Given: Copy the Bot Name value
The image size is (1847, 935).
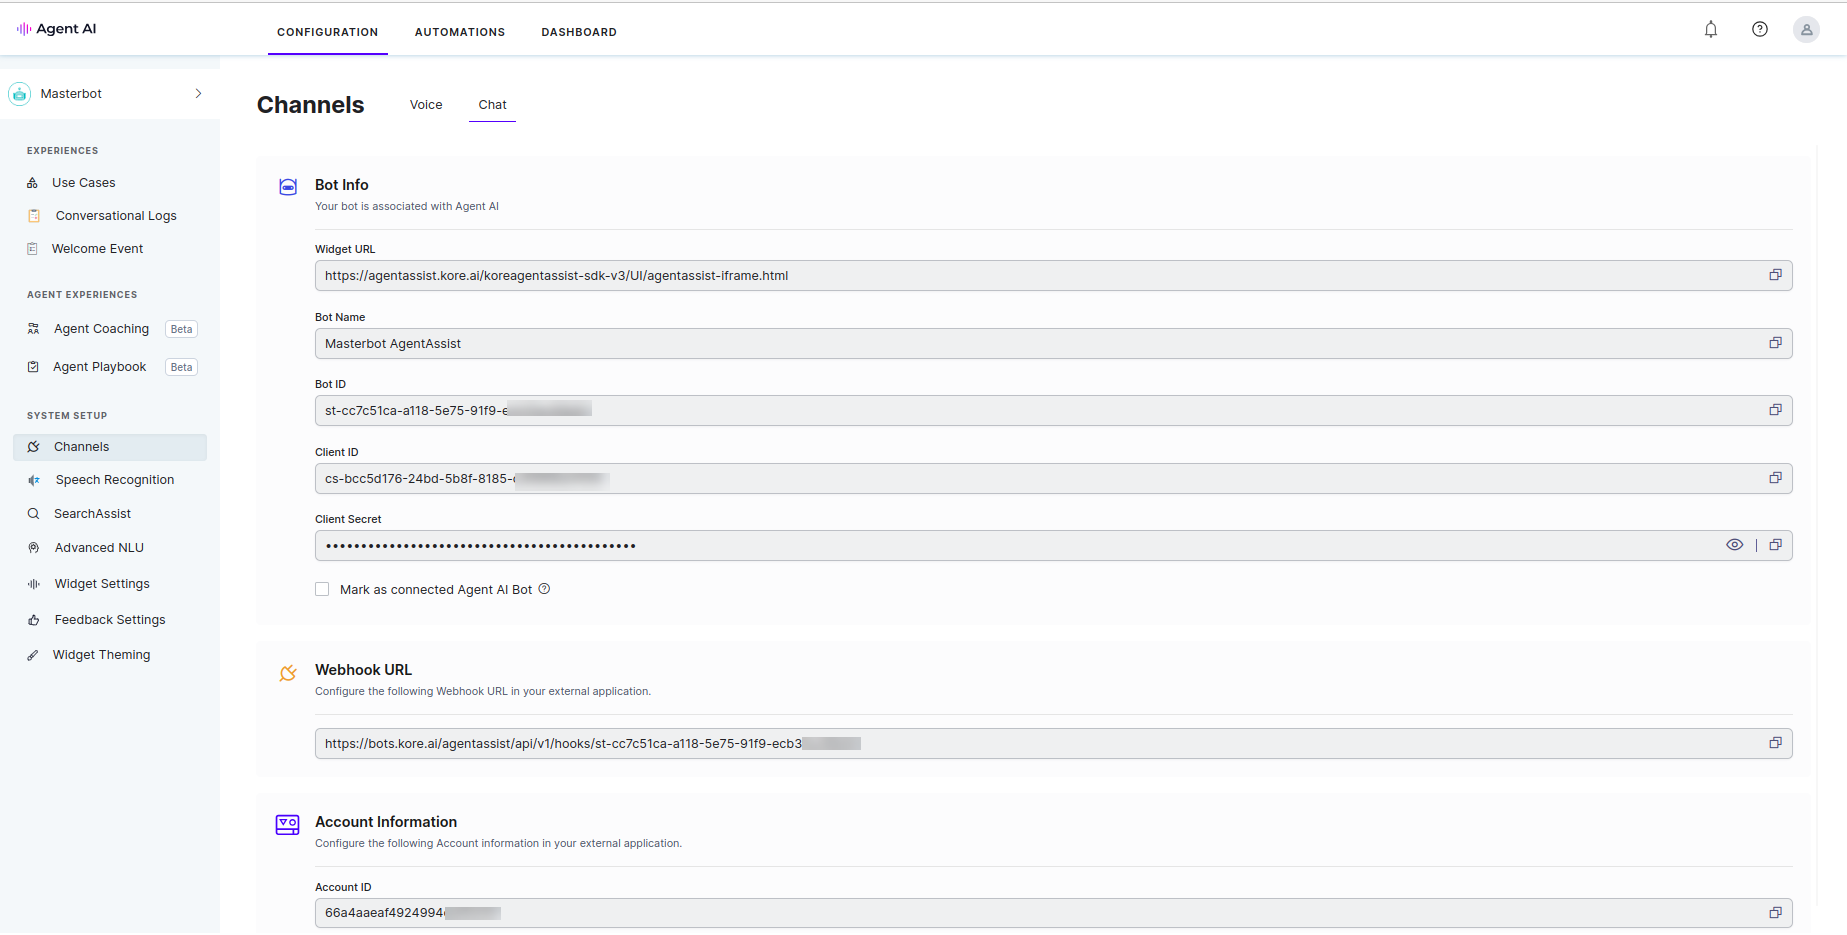Looking at the screenshot, I should point(1775,343).
